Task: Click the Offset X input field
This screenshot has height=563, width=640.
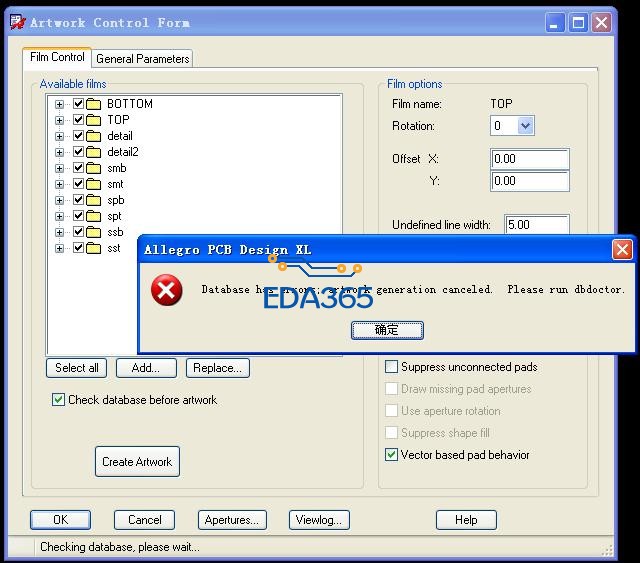Action: (x=530, y=159)
